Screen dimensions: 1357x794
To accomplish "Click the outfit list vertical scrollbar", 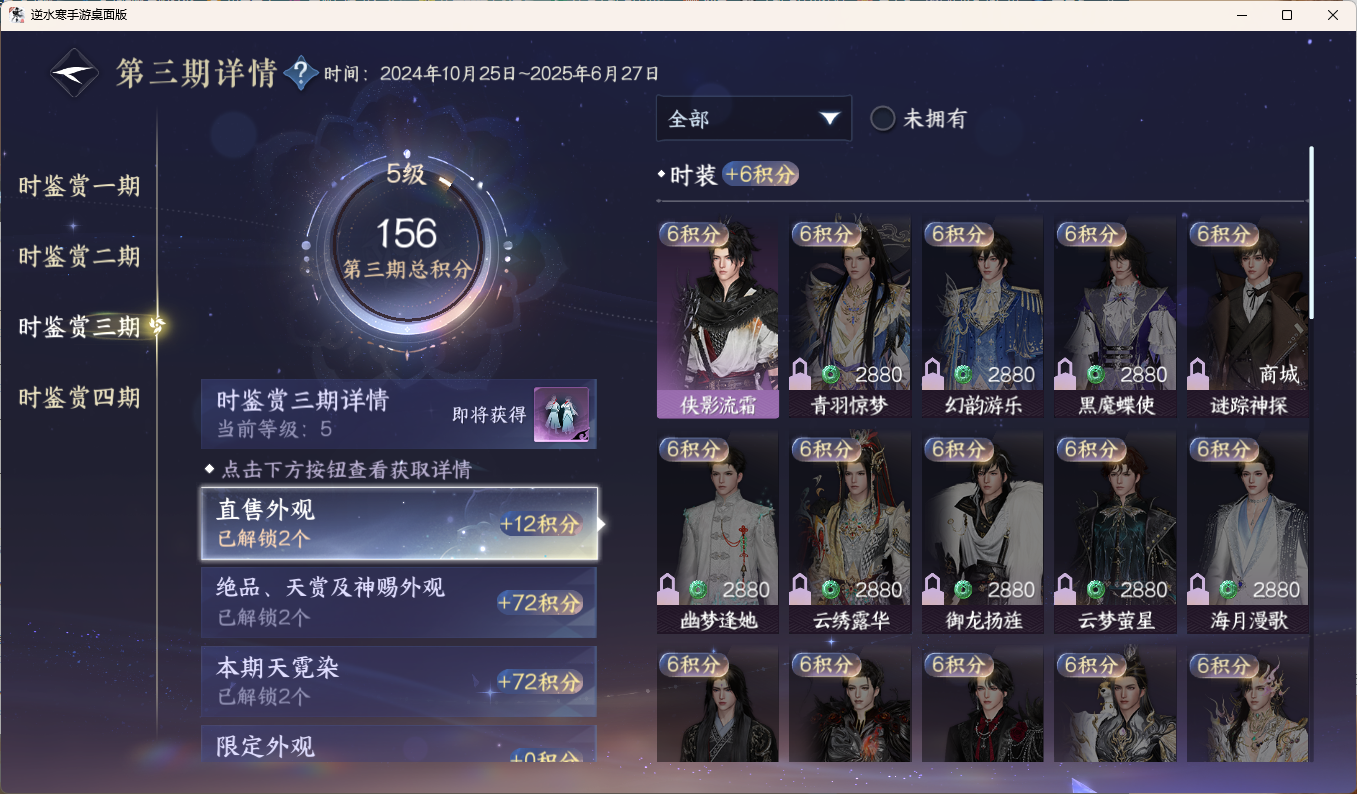I will pyautogui.click(x=1311, y=232).
